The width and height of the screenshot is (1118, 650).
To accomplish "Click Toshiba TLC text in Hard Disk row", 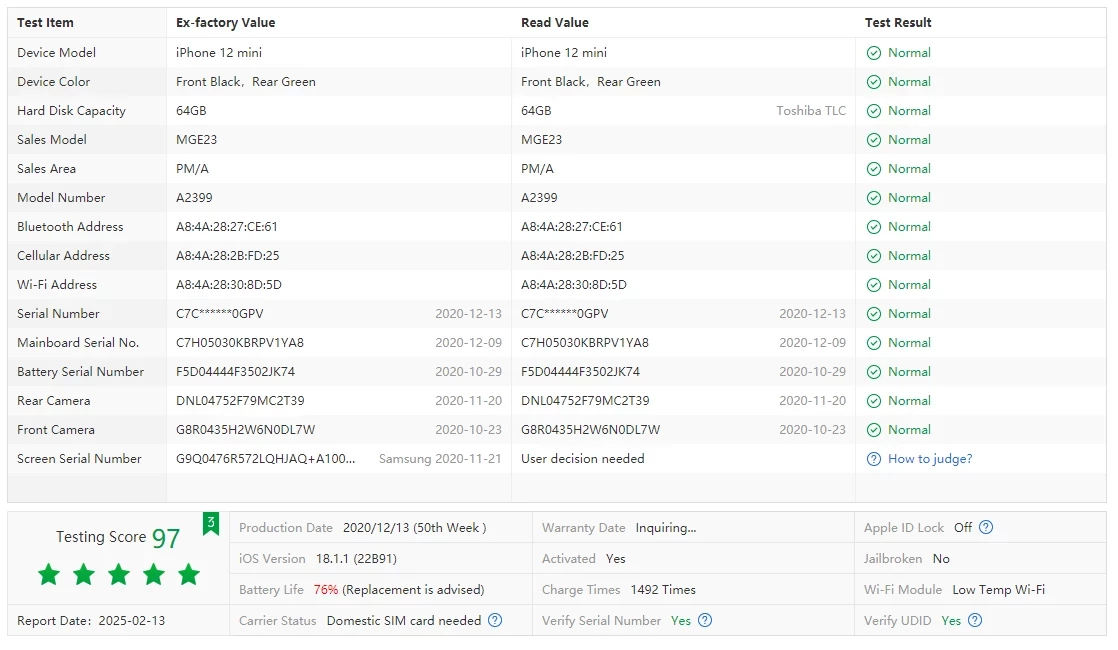I will coord(811,110).
